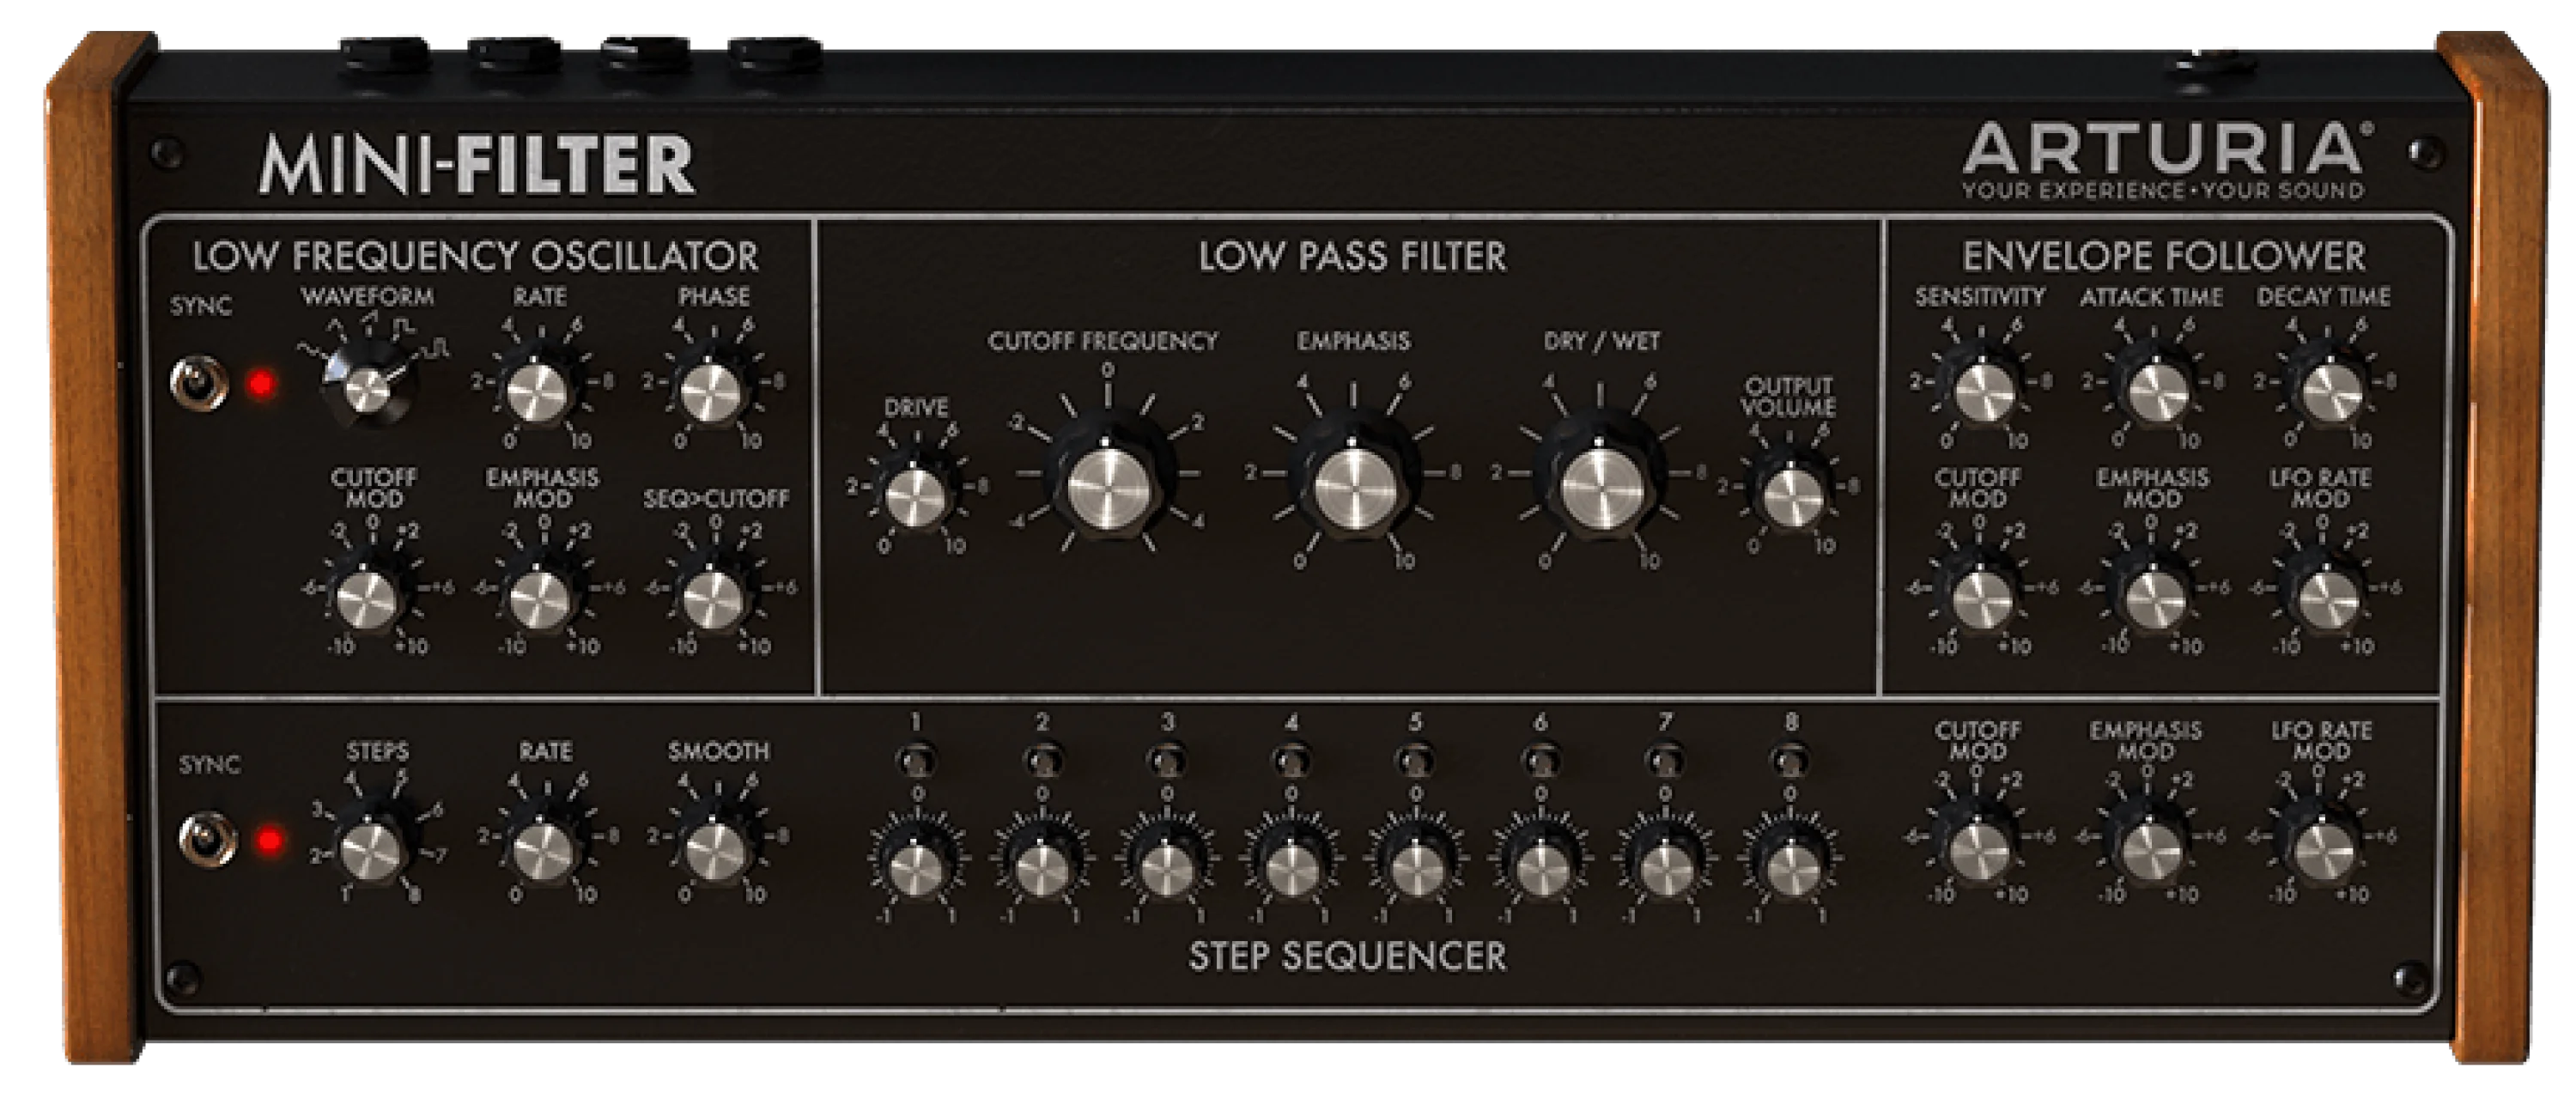This screenshot has height=1099, width=2576.
Task: Click the step 8 indicator LED
Action: coord(1790,762)
